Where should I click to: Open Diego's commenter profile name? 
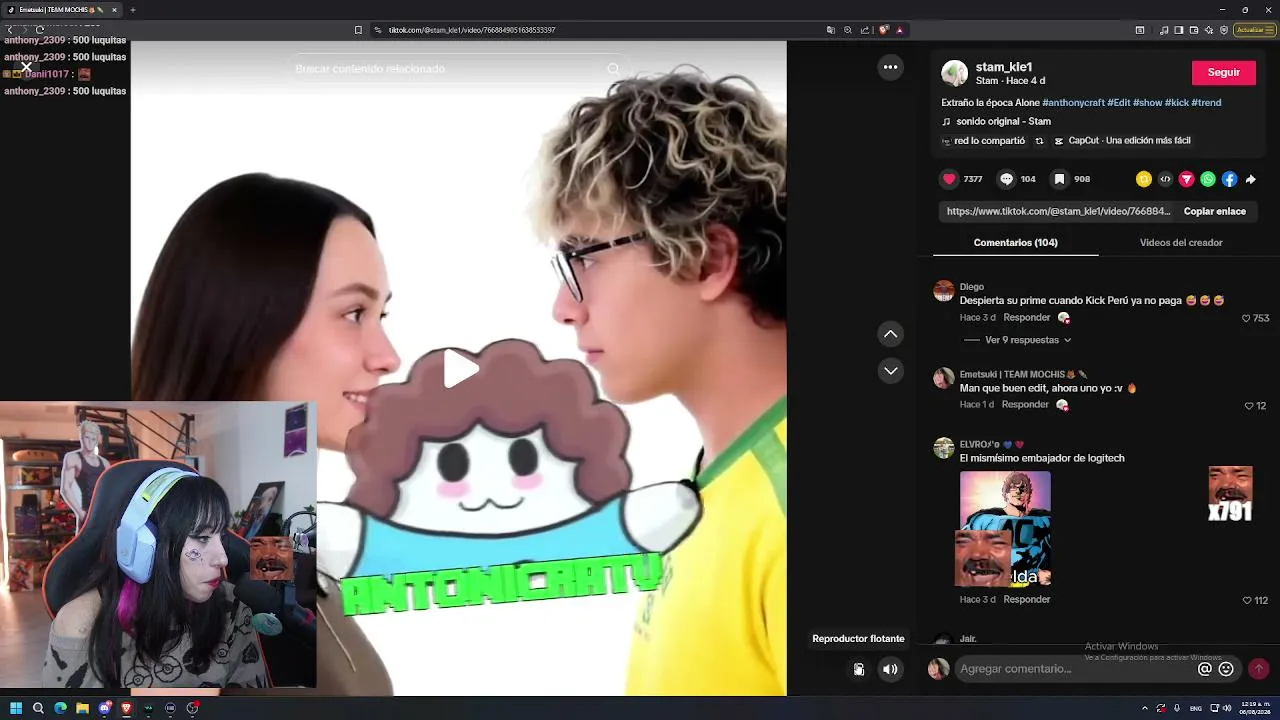click(972, 287)
